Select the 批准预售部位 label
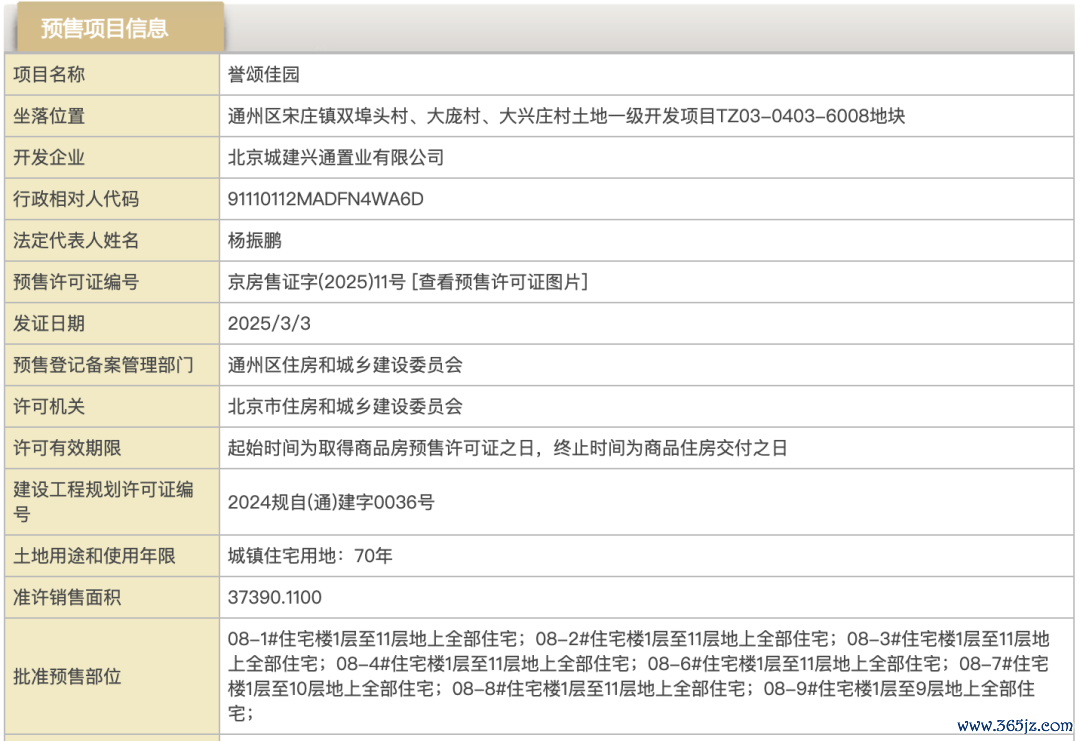 pyautogui.click(x=67, y=676)
